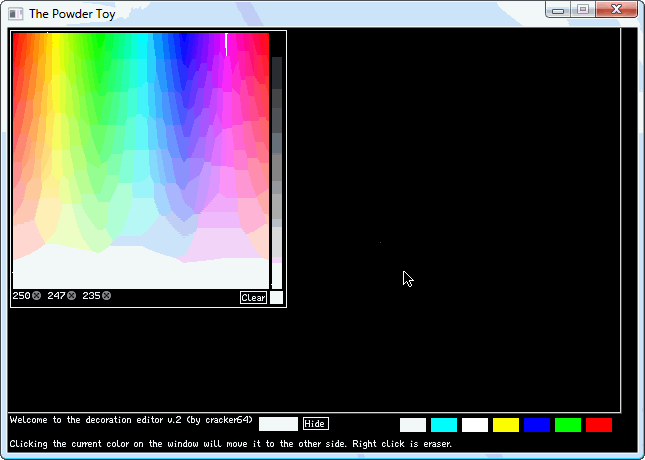Select the red swatch in the bottom palette
This screenshot has height=460, width=645.
[599, 425]
